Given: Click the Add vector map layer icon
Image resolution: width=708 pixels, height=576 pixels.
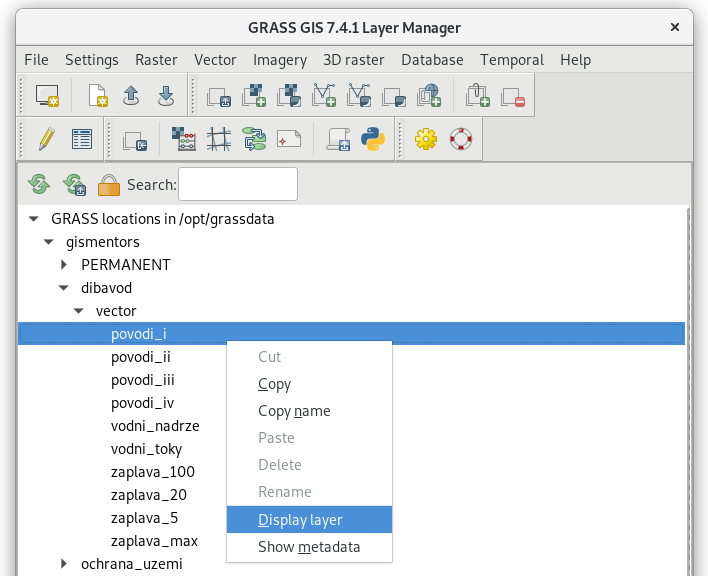Looking at the screenshot, I should (324, 95).
